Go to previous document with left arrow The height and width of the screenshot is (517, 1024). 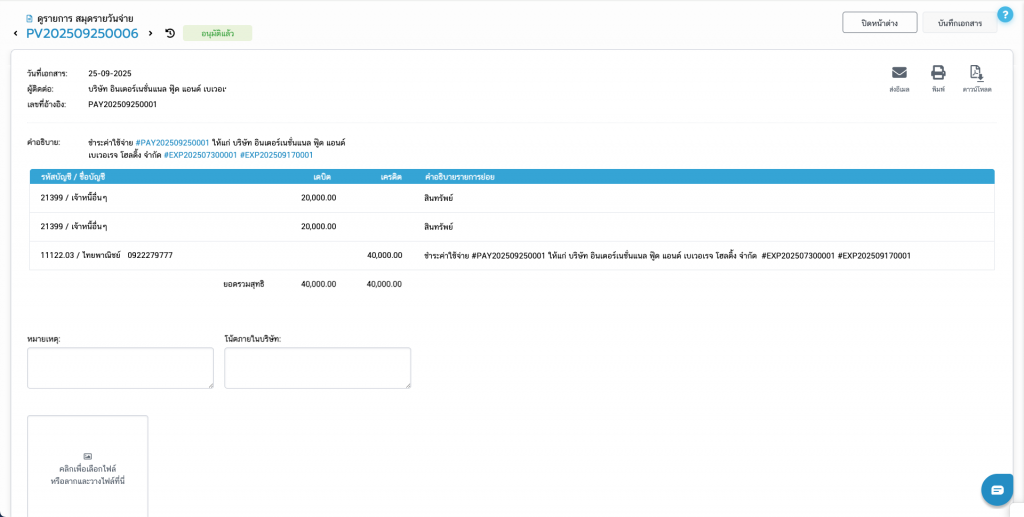(x=15, y=33)
